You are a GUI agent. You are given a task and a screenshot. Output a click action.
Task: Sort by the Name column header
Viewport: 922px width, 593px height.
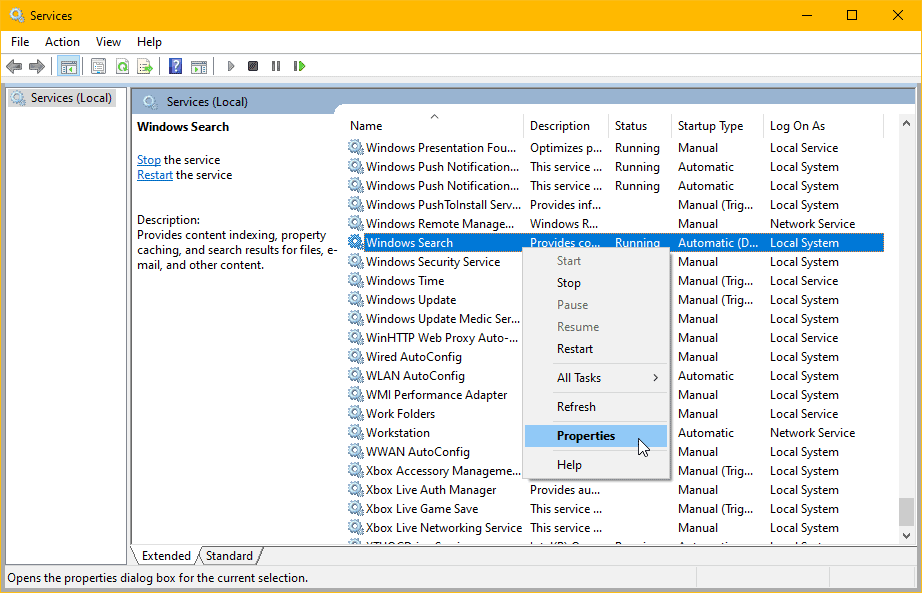click(x=435, y=126)
